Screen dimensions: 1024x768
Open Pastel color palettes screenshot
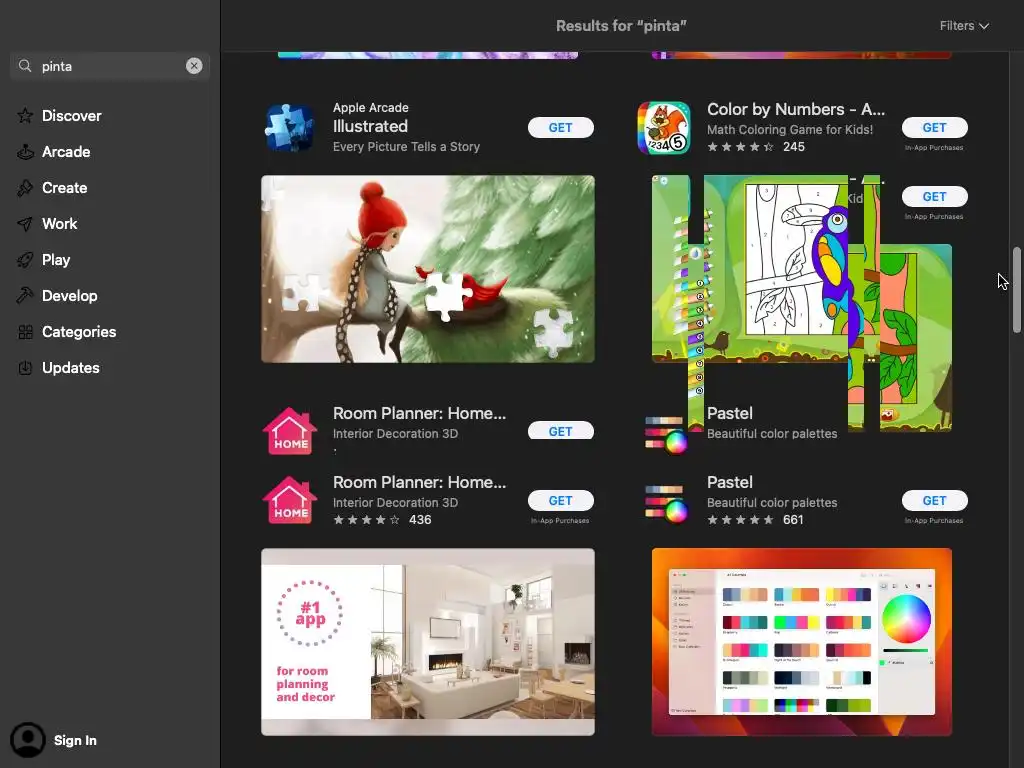coord(801,642)
